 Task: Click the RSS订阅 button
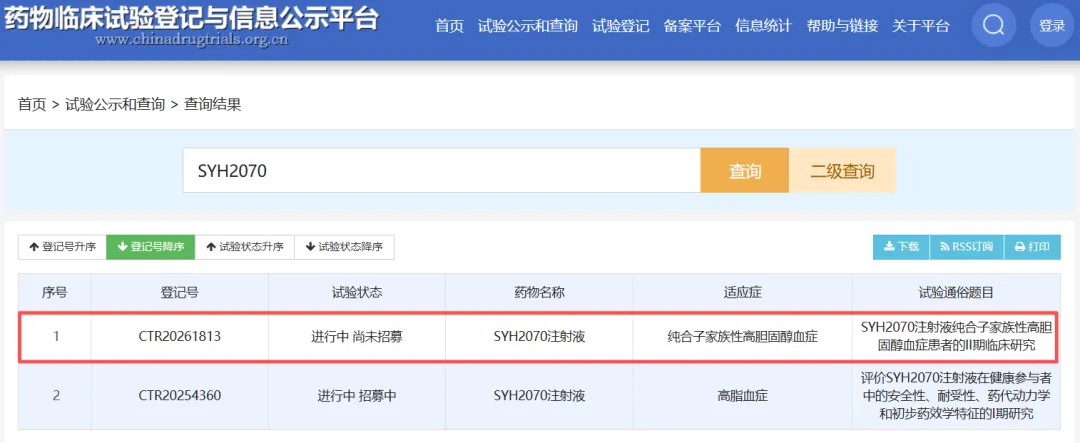point(966,247)
